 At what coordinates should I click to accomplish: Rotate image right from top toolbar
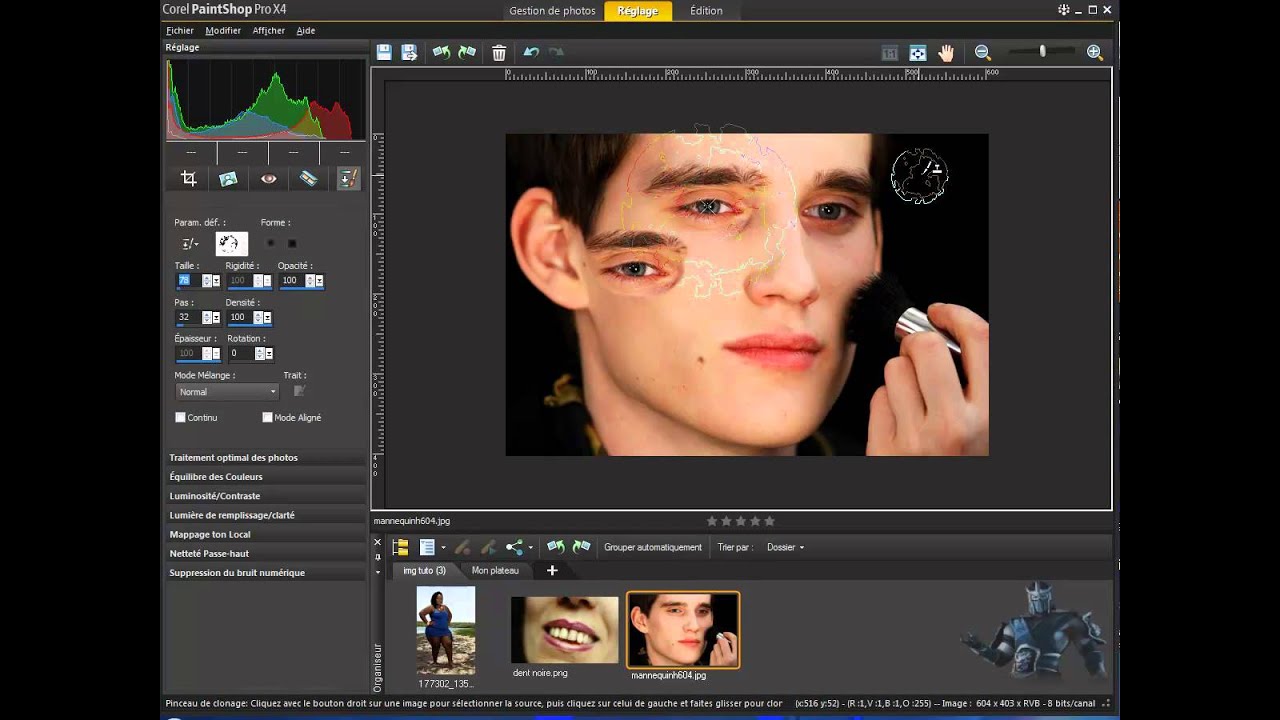[x=467, y=52]
